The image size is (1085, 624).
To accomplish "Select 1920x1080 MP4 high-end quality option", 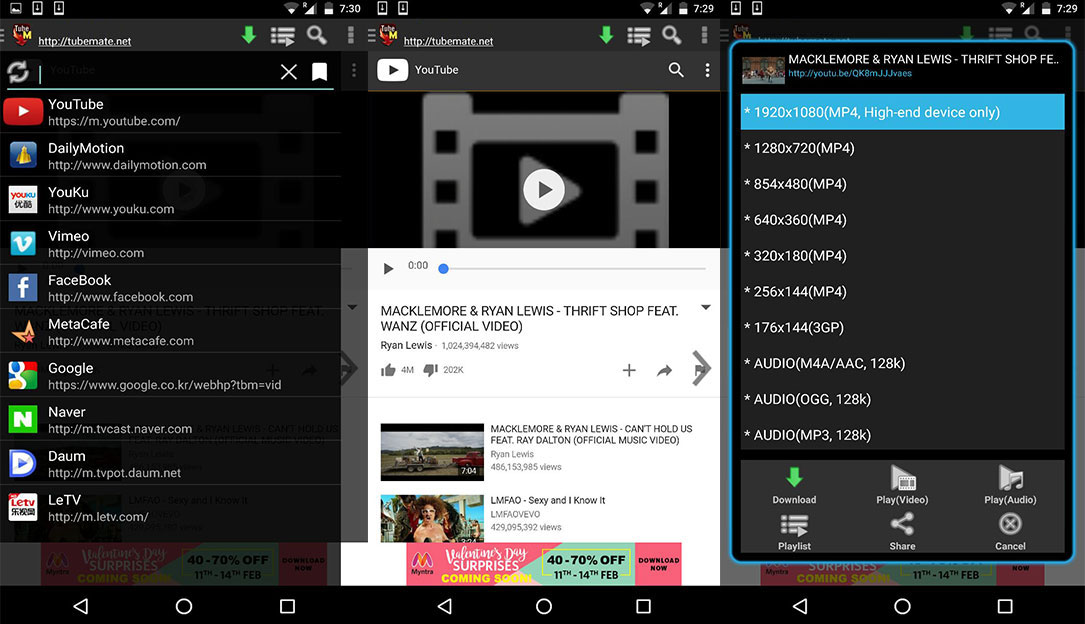I will click(902, 112).
